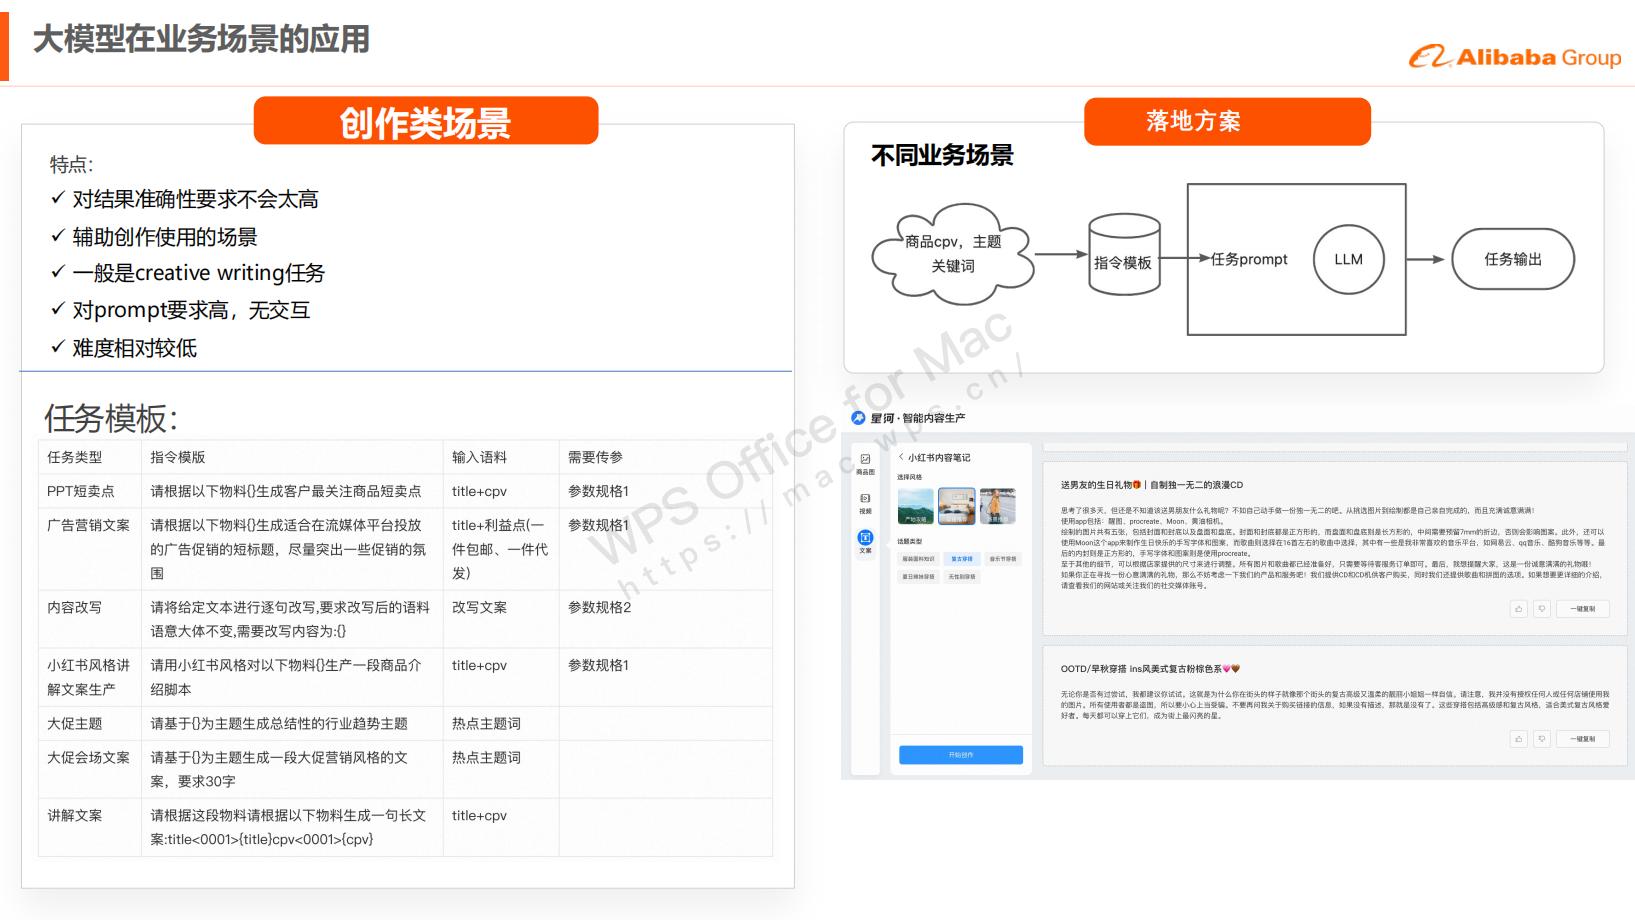Copy the 送男友的生日礼物 text with 一键复制

(1583, 608)
